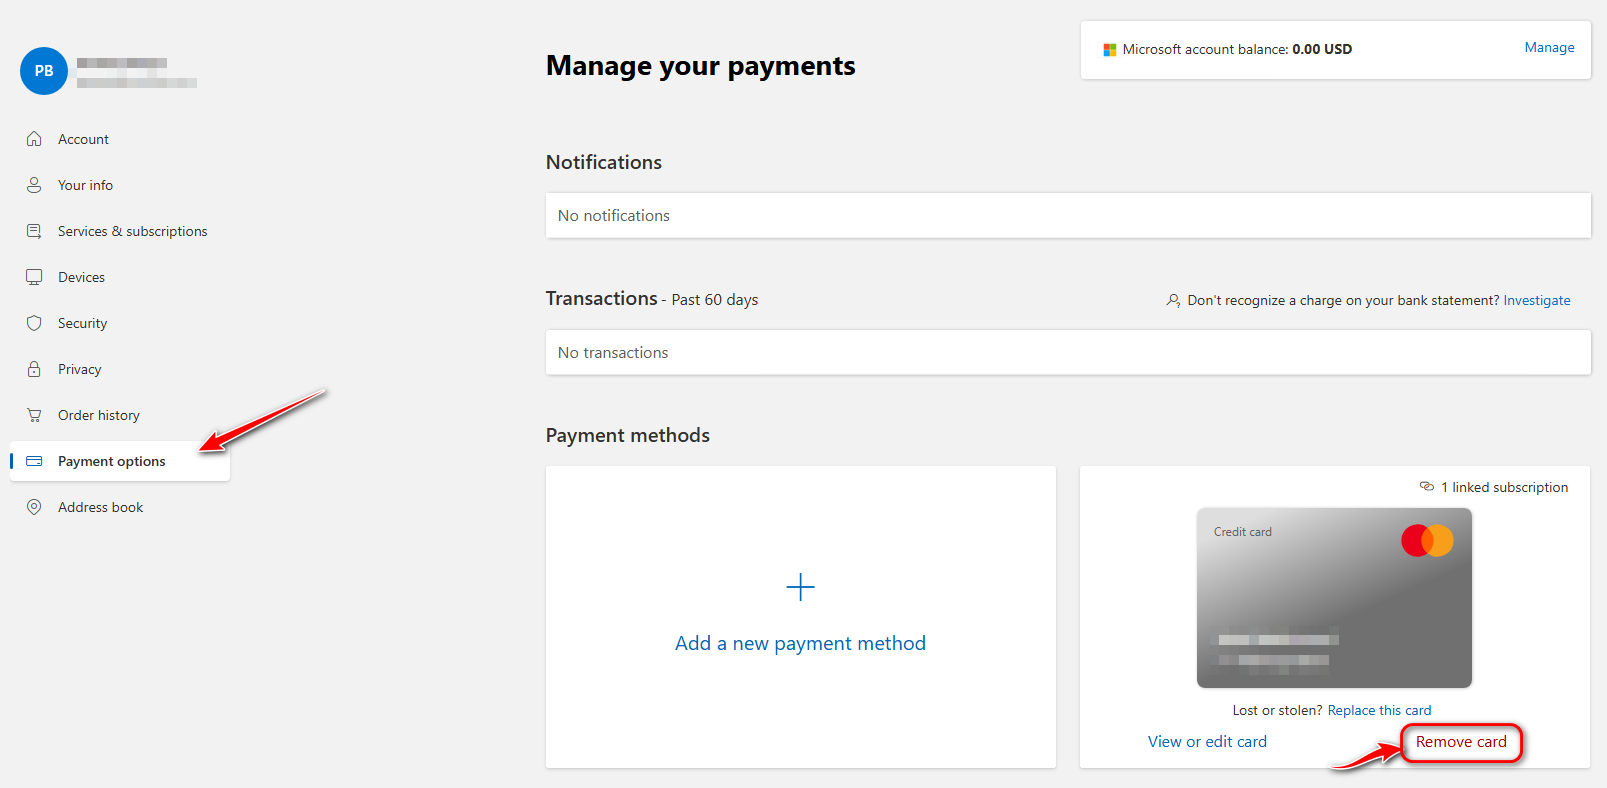Screen dimensions: 1607x788
Task: Click the Privacy lock icon
Action: pyautogui.click(x=34, y=369)
